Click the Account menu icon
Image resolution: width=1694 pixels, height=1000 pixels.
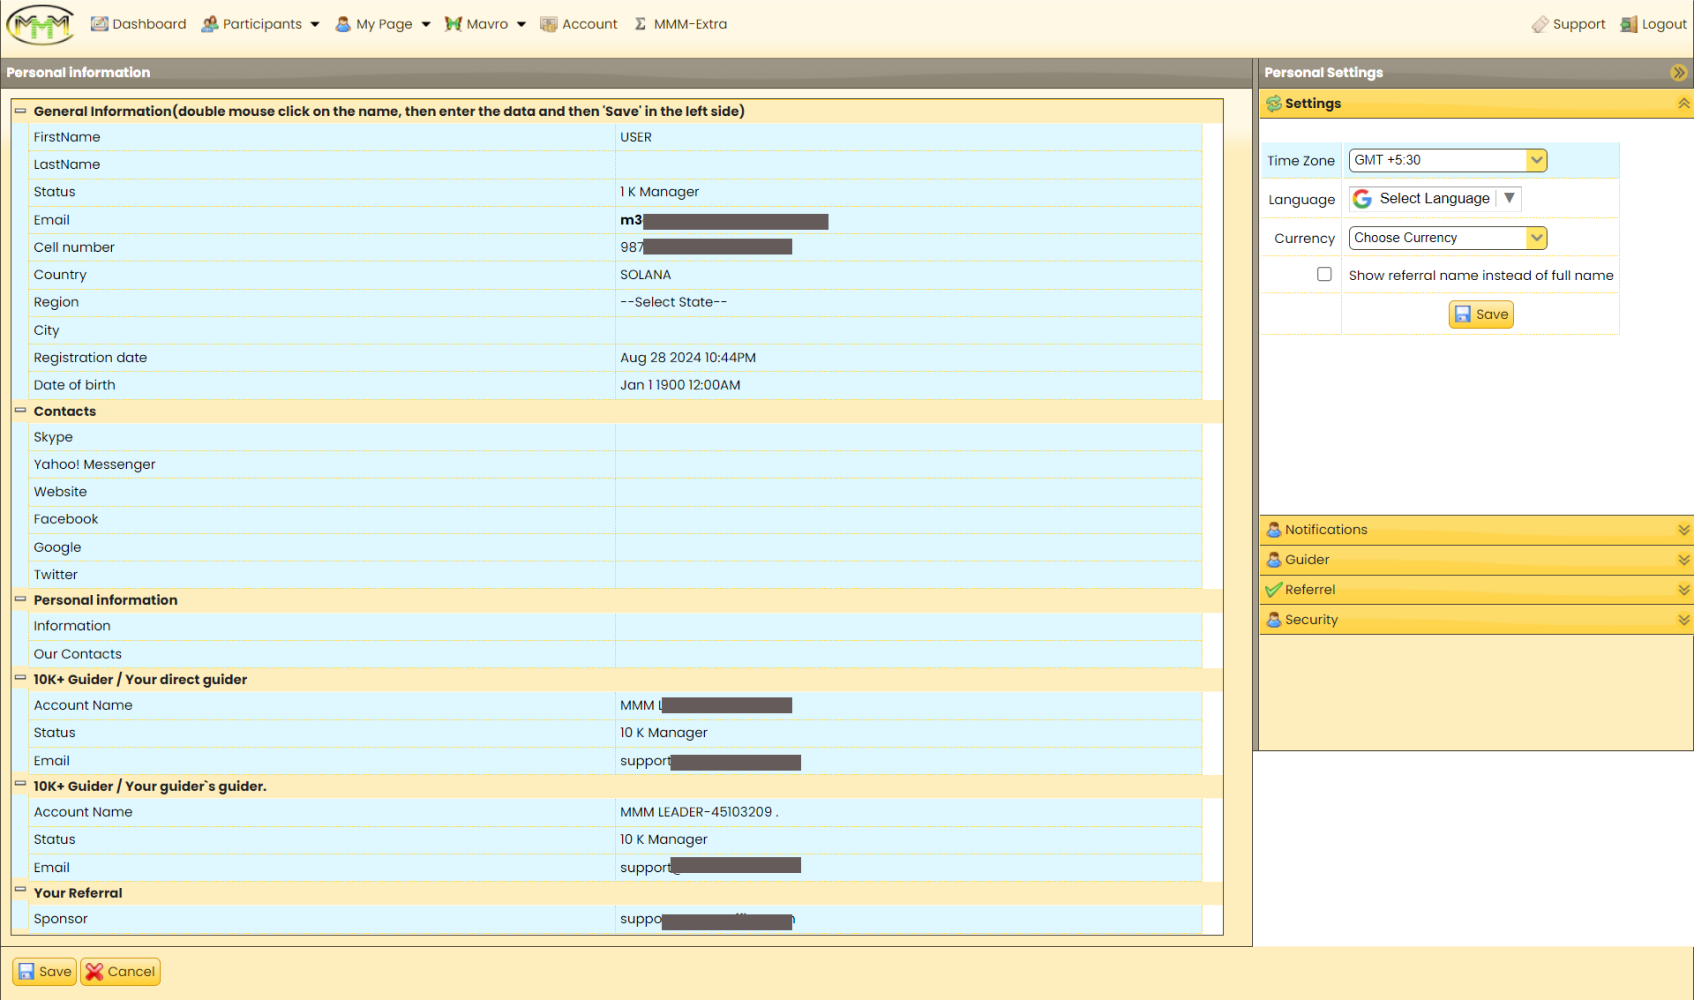tap(548, 24)
